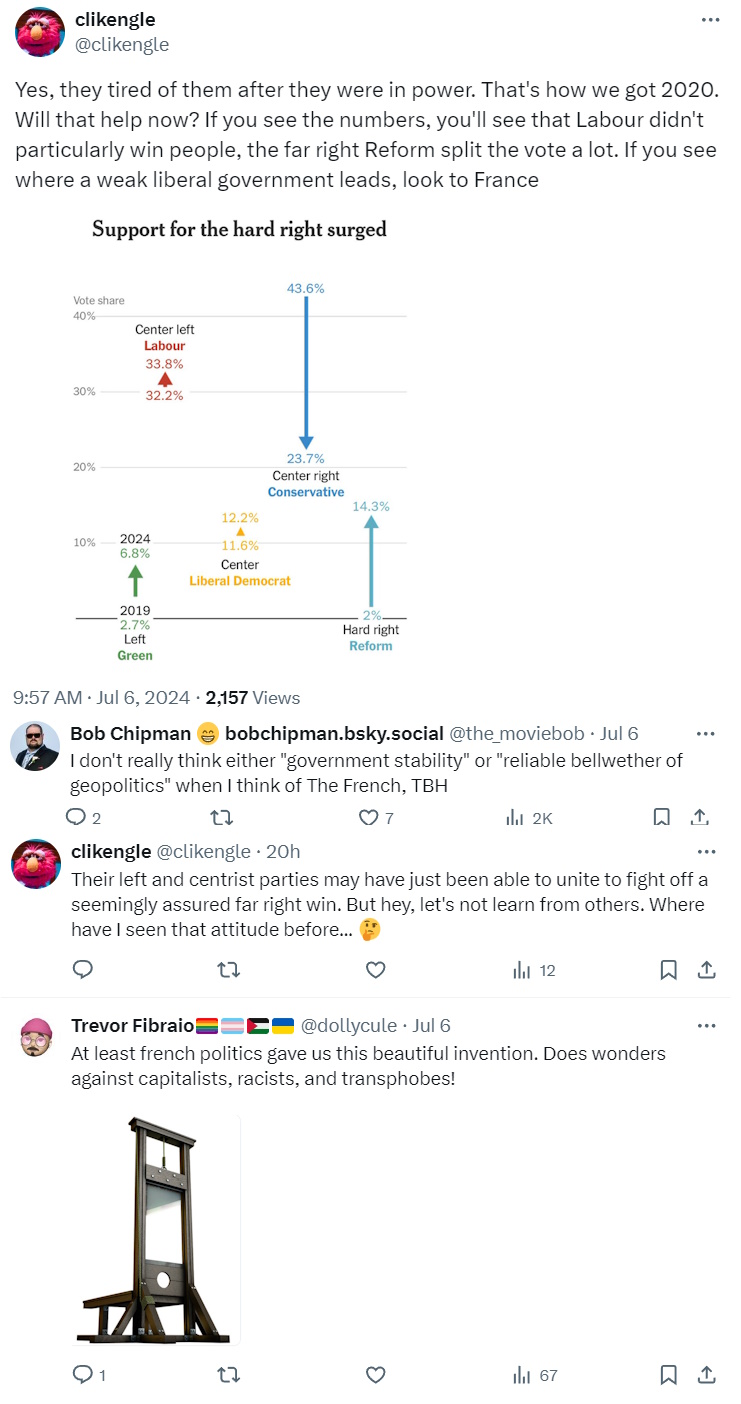
Task: Open the guillotine image in Trevor's tweet
Action: (157, 1230)
